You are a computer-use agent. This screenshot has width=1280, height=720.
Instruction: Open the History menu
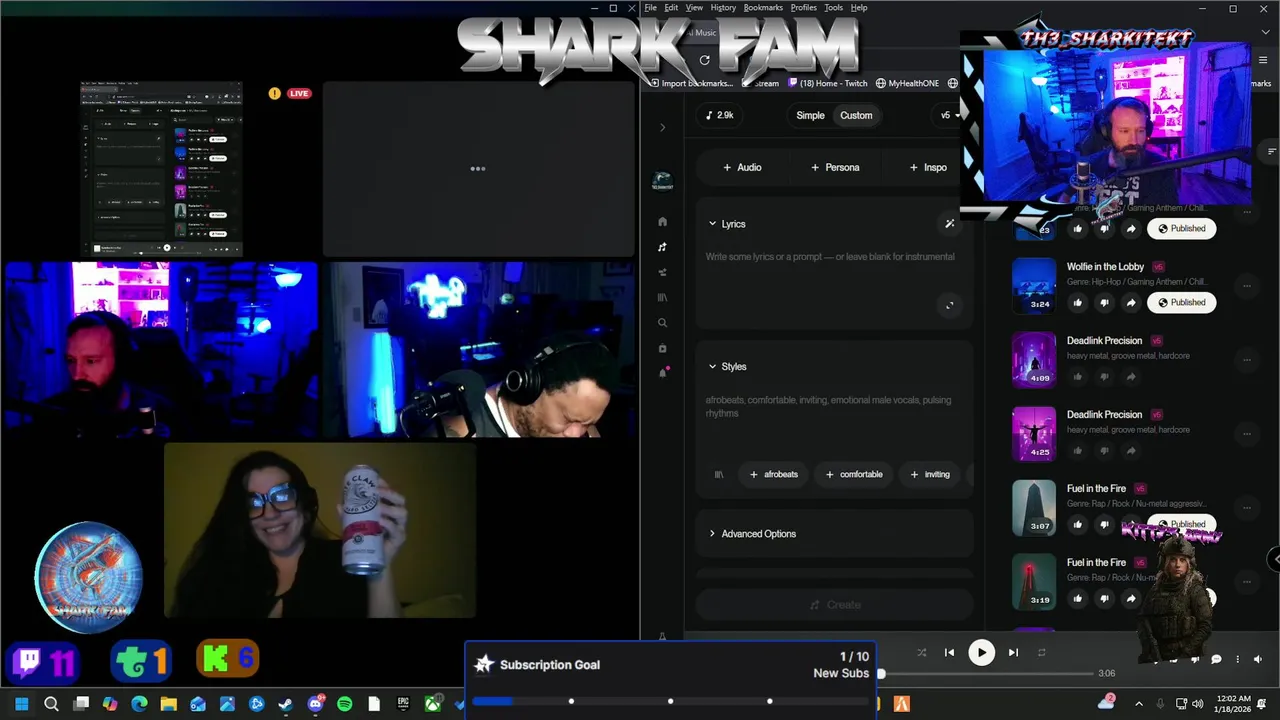tap(723, 8)
